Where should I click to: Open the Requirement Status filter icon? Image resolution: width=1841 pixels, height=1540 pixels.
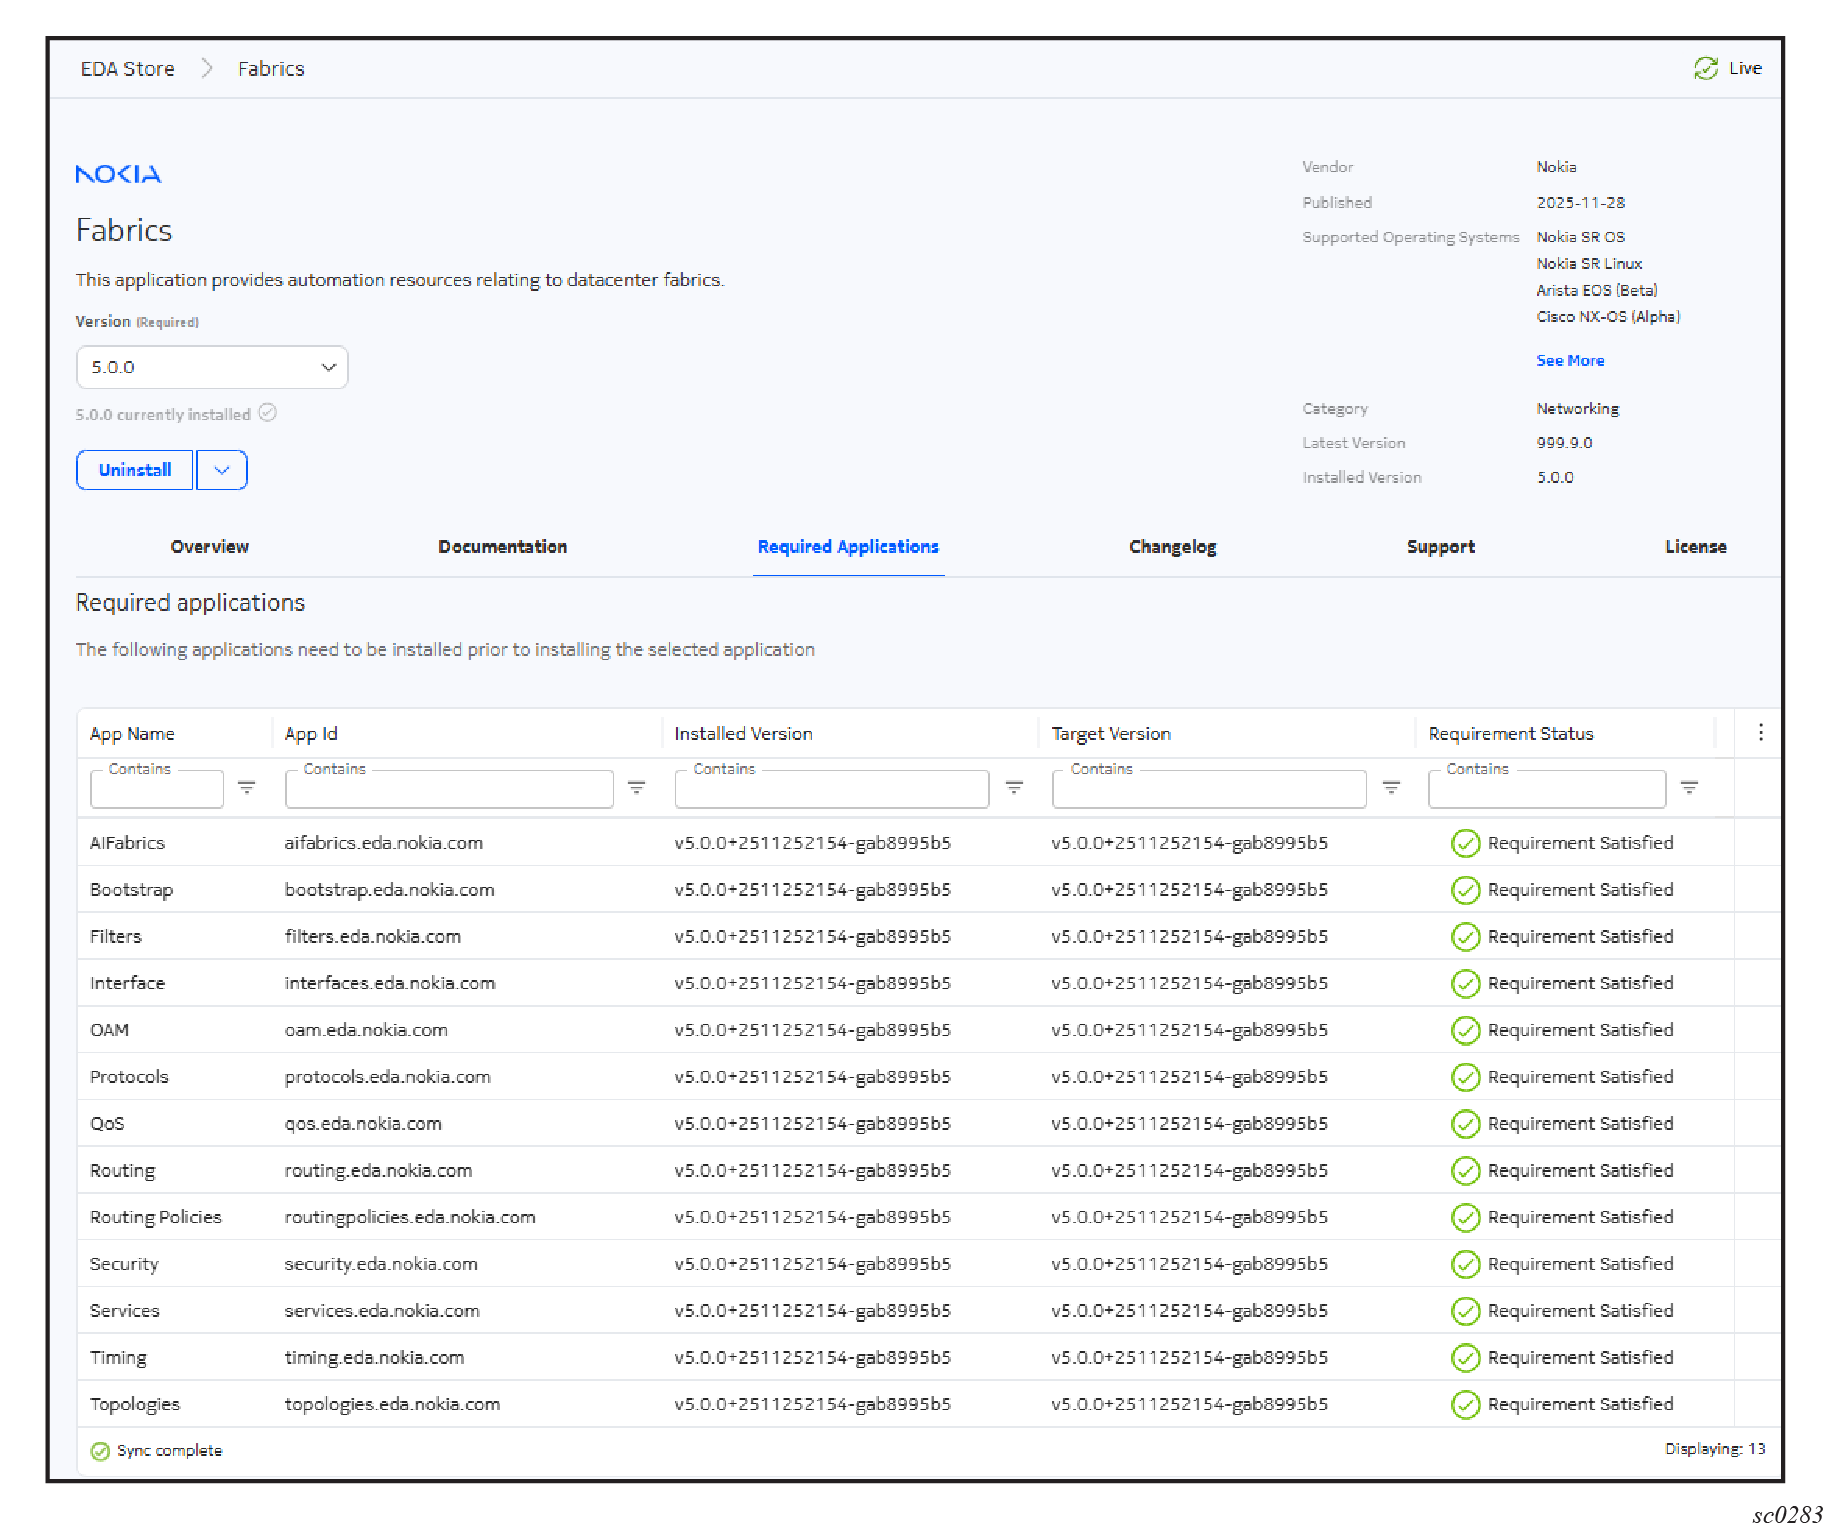click(x=1689, y=788)
